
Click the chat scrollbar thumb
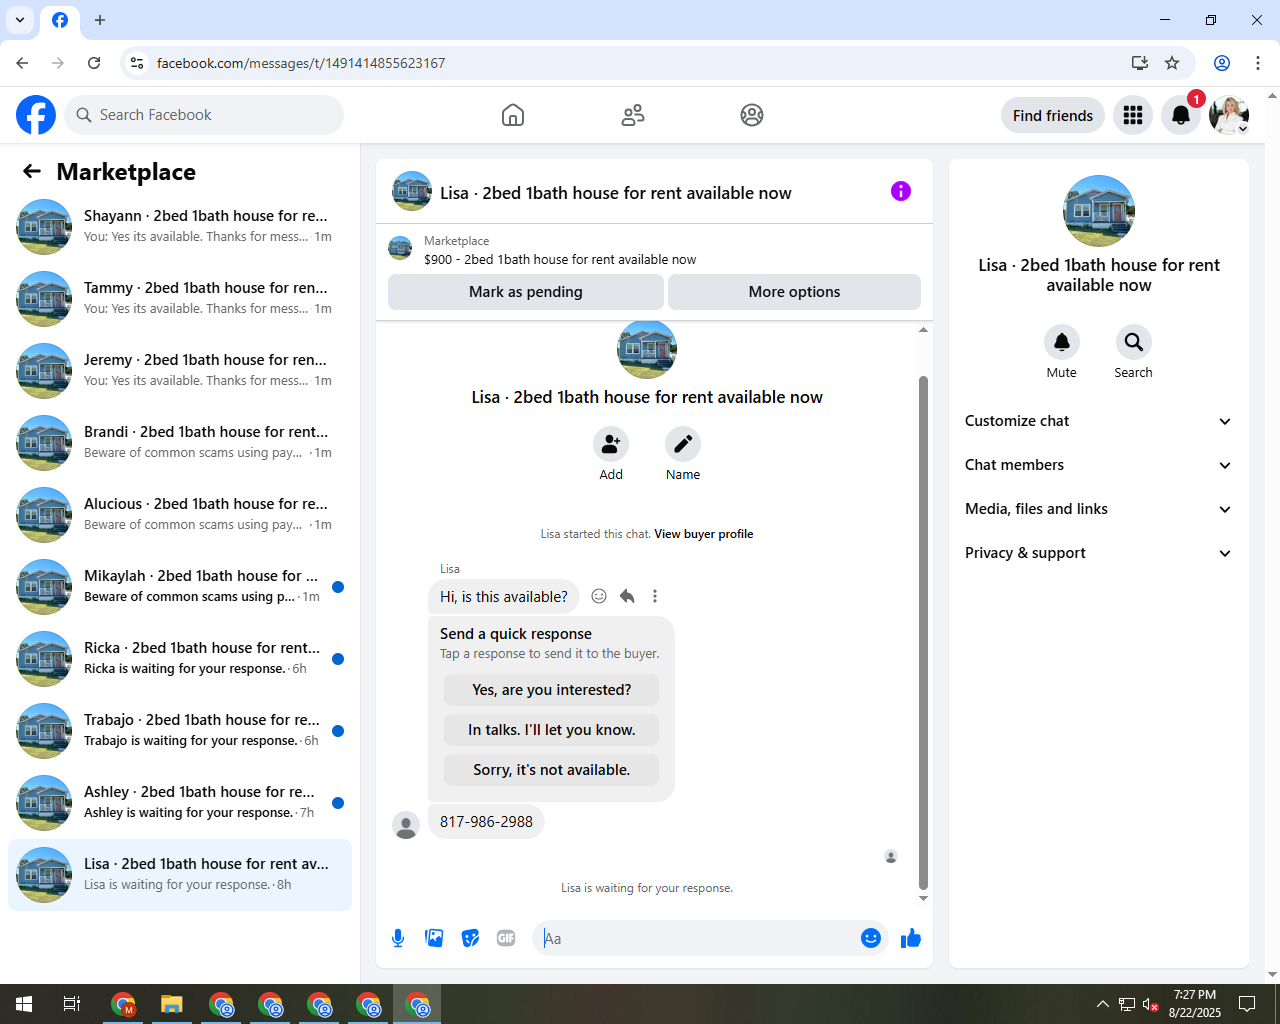point(923,632)
